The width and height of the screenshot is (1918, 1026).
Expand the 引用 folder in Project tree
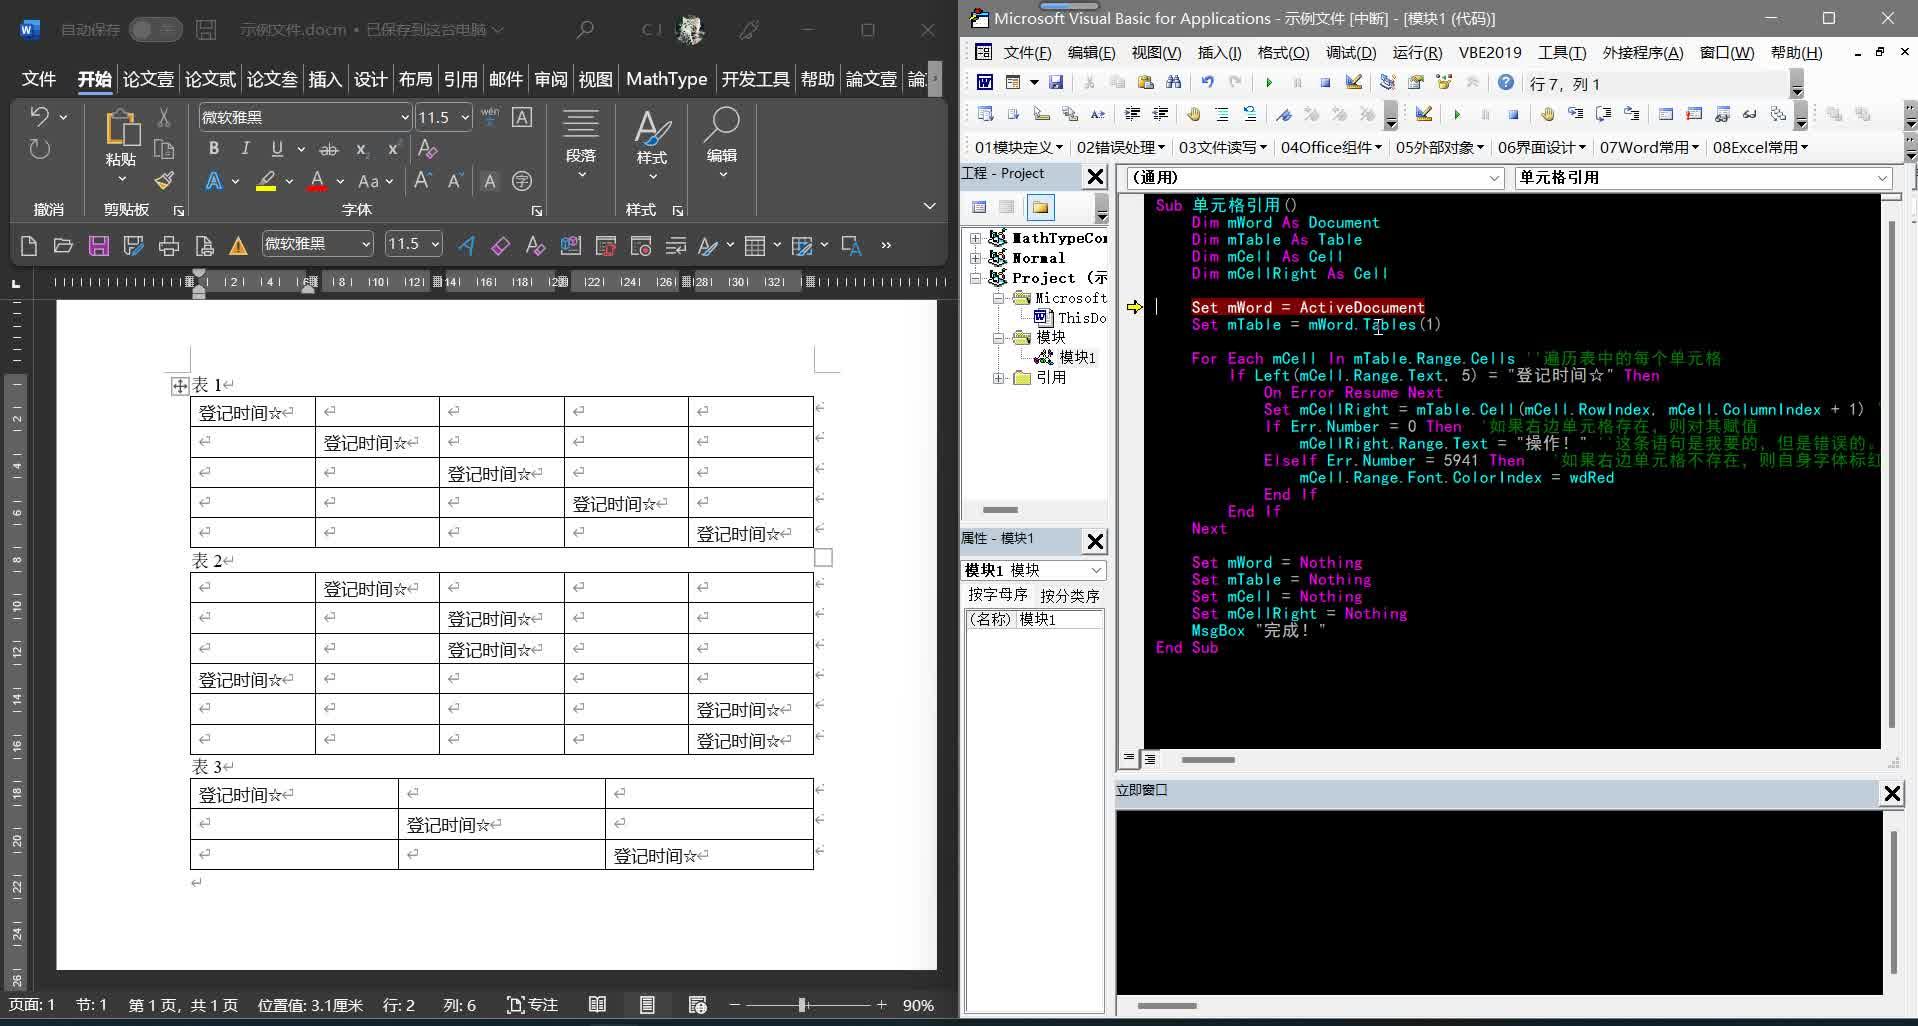(997, 378)
